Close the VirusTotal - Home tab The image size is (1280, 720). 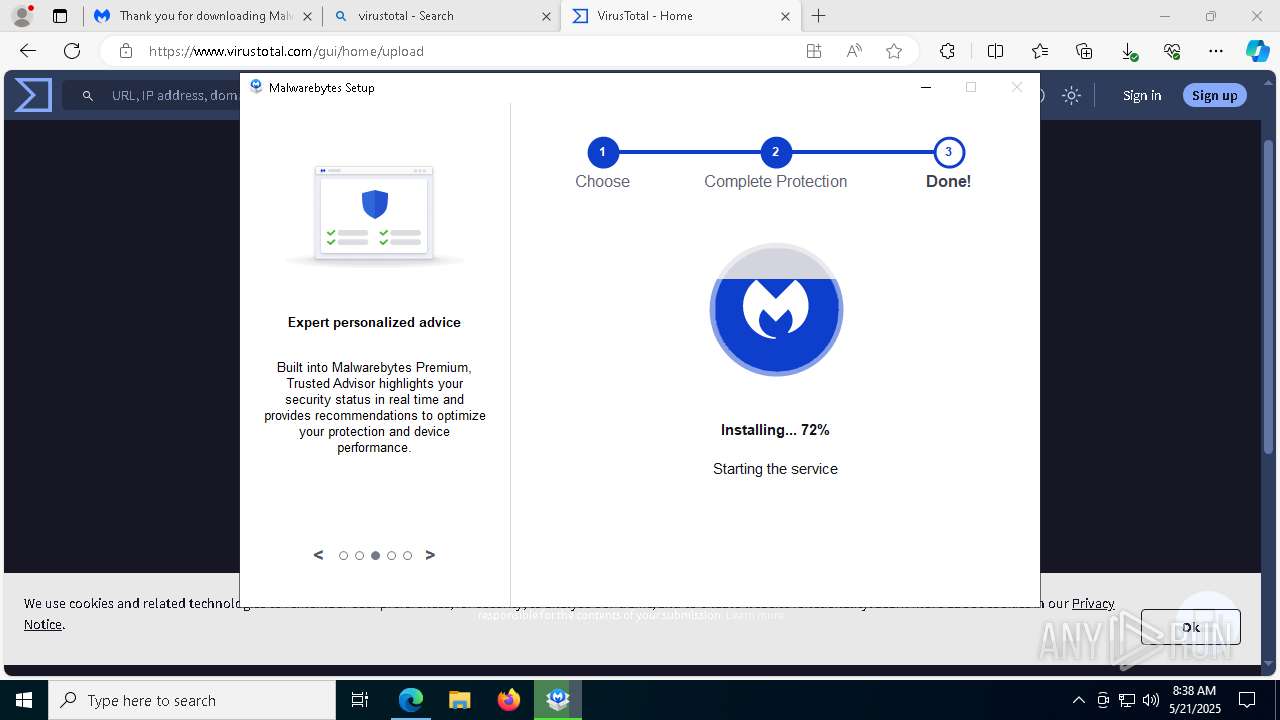785,16
